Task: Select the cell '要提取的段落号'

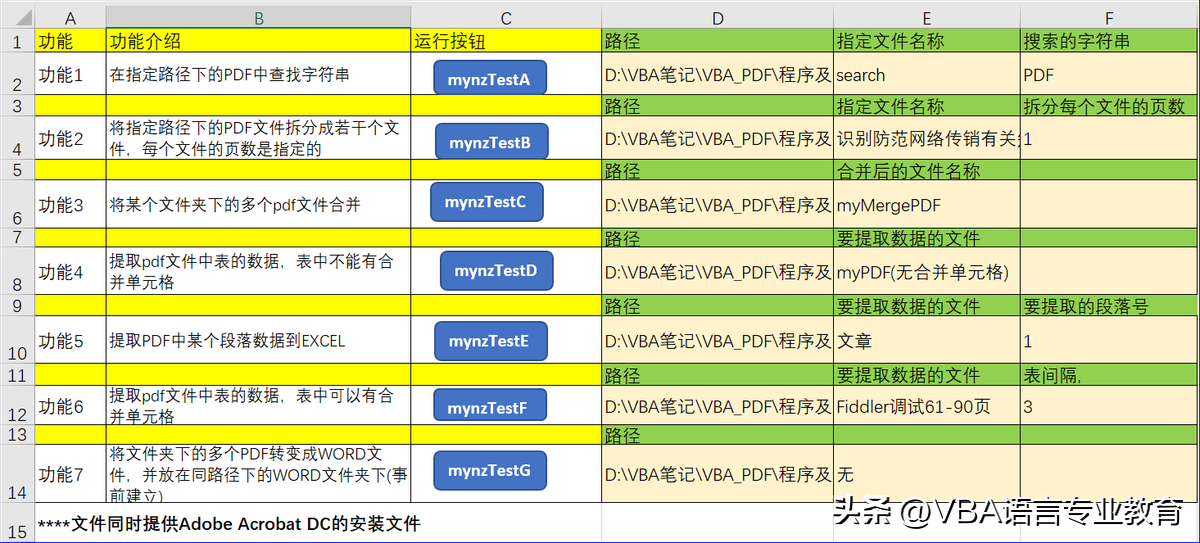Action: click(x=1109, y=306)
